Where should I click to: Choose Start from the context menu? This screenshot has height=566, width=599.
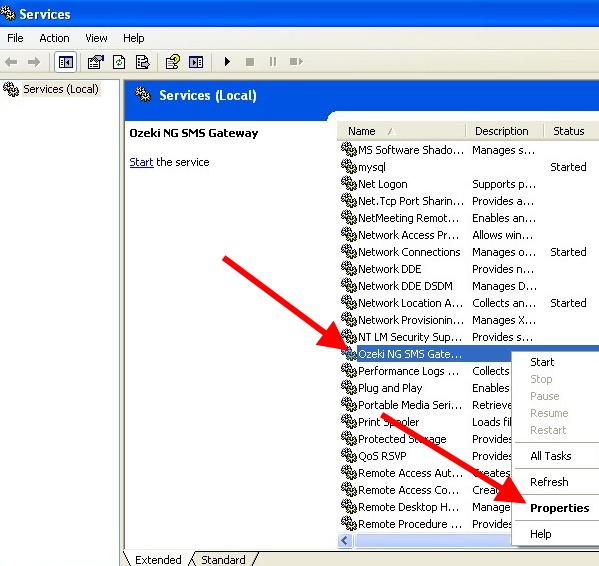click(542, 362)
